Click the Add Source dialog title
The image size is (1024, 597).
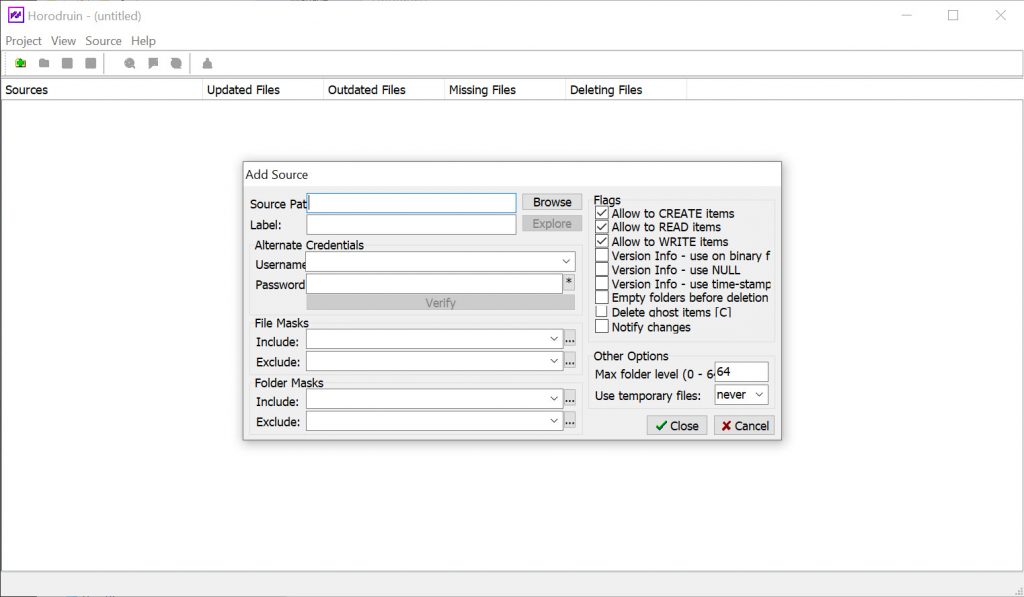point(277,174)
